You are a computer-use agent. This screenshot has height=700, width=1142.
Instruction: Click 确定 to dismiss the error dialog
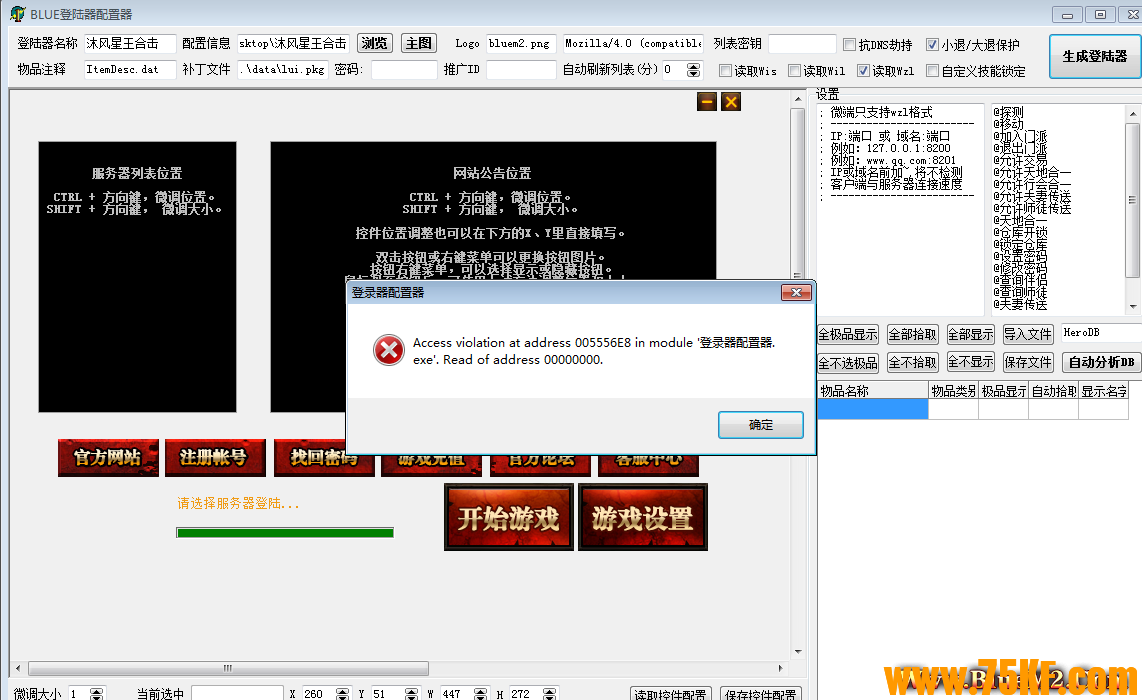click(x=761, y=425)
